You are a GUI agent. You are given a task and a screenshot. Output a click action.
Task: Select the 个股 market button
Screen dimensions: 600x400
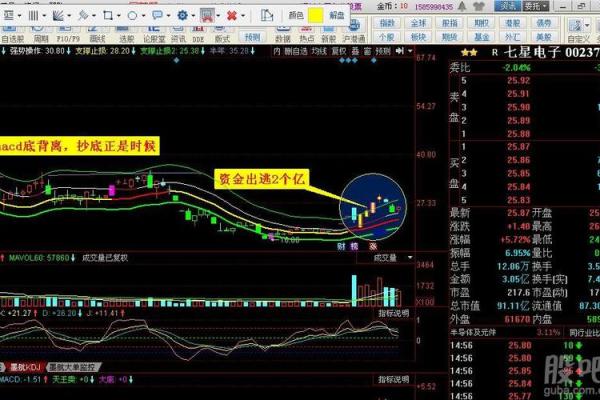[387, 37]
